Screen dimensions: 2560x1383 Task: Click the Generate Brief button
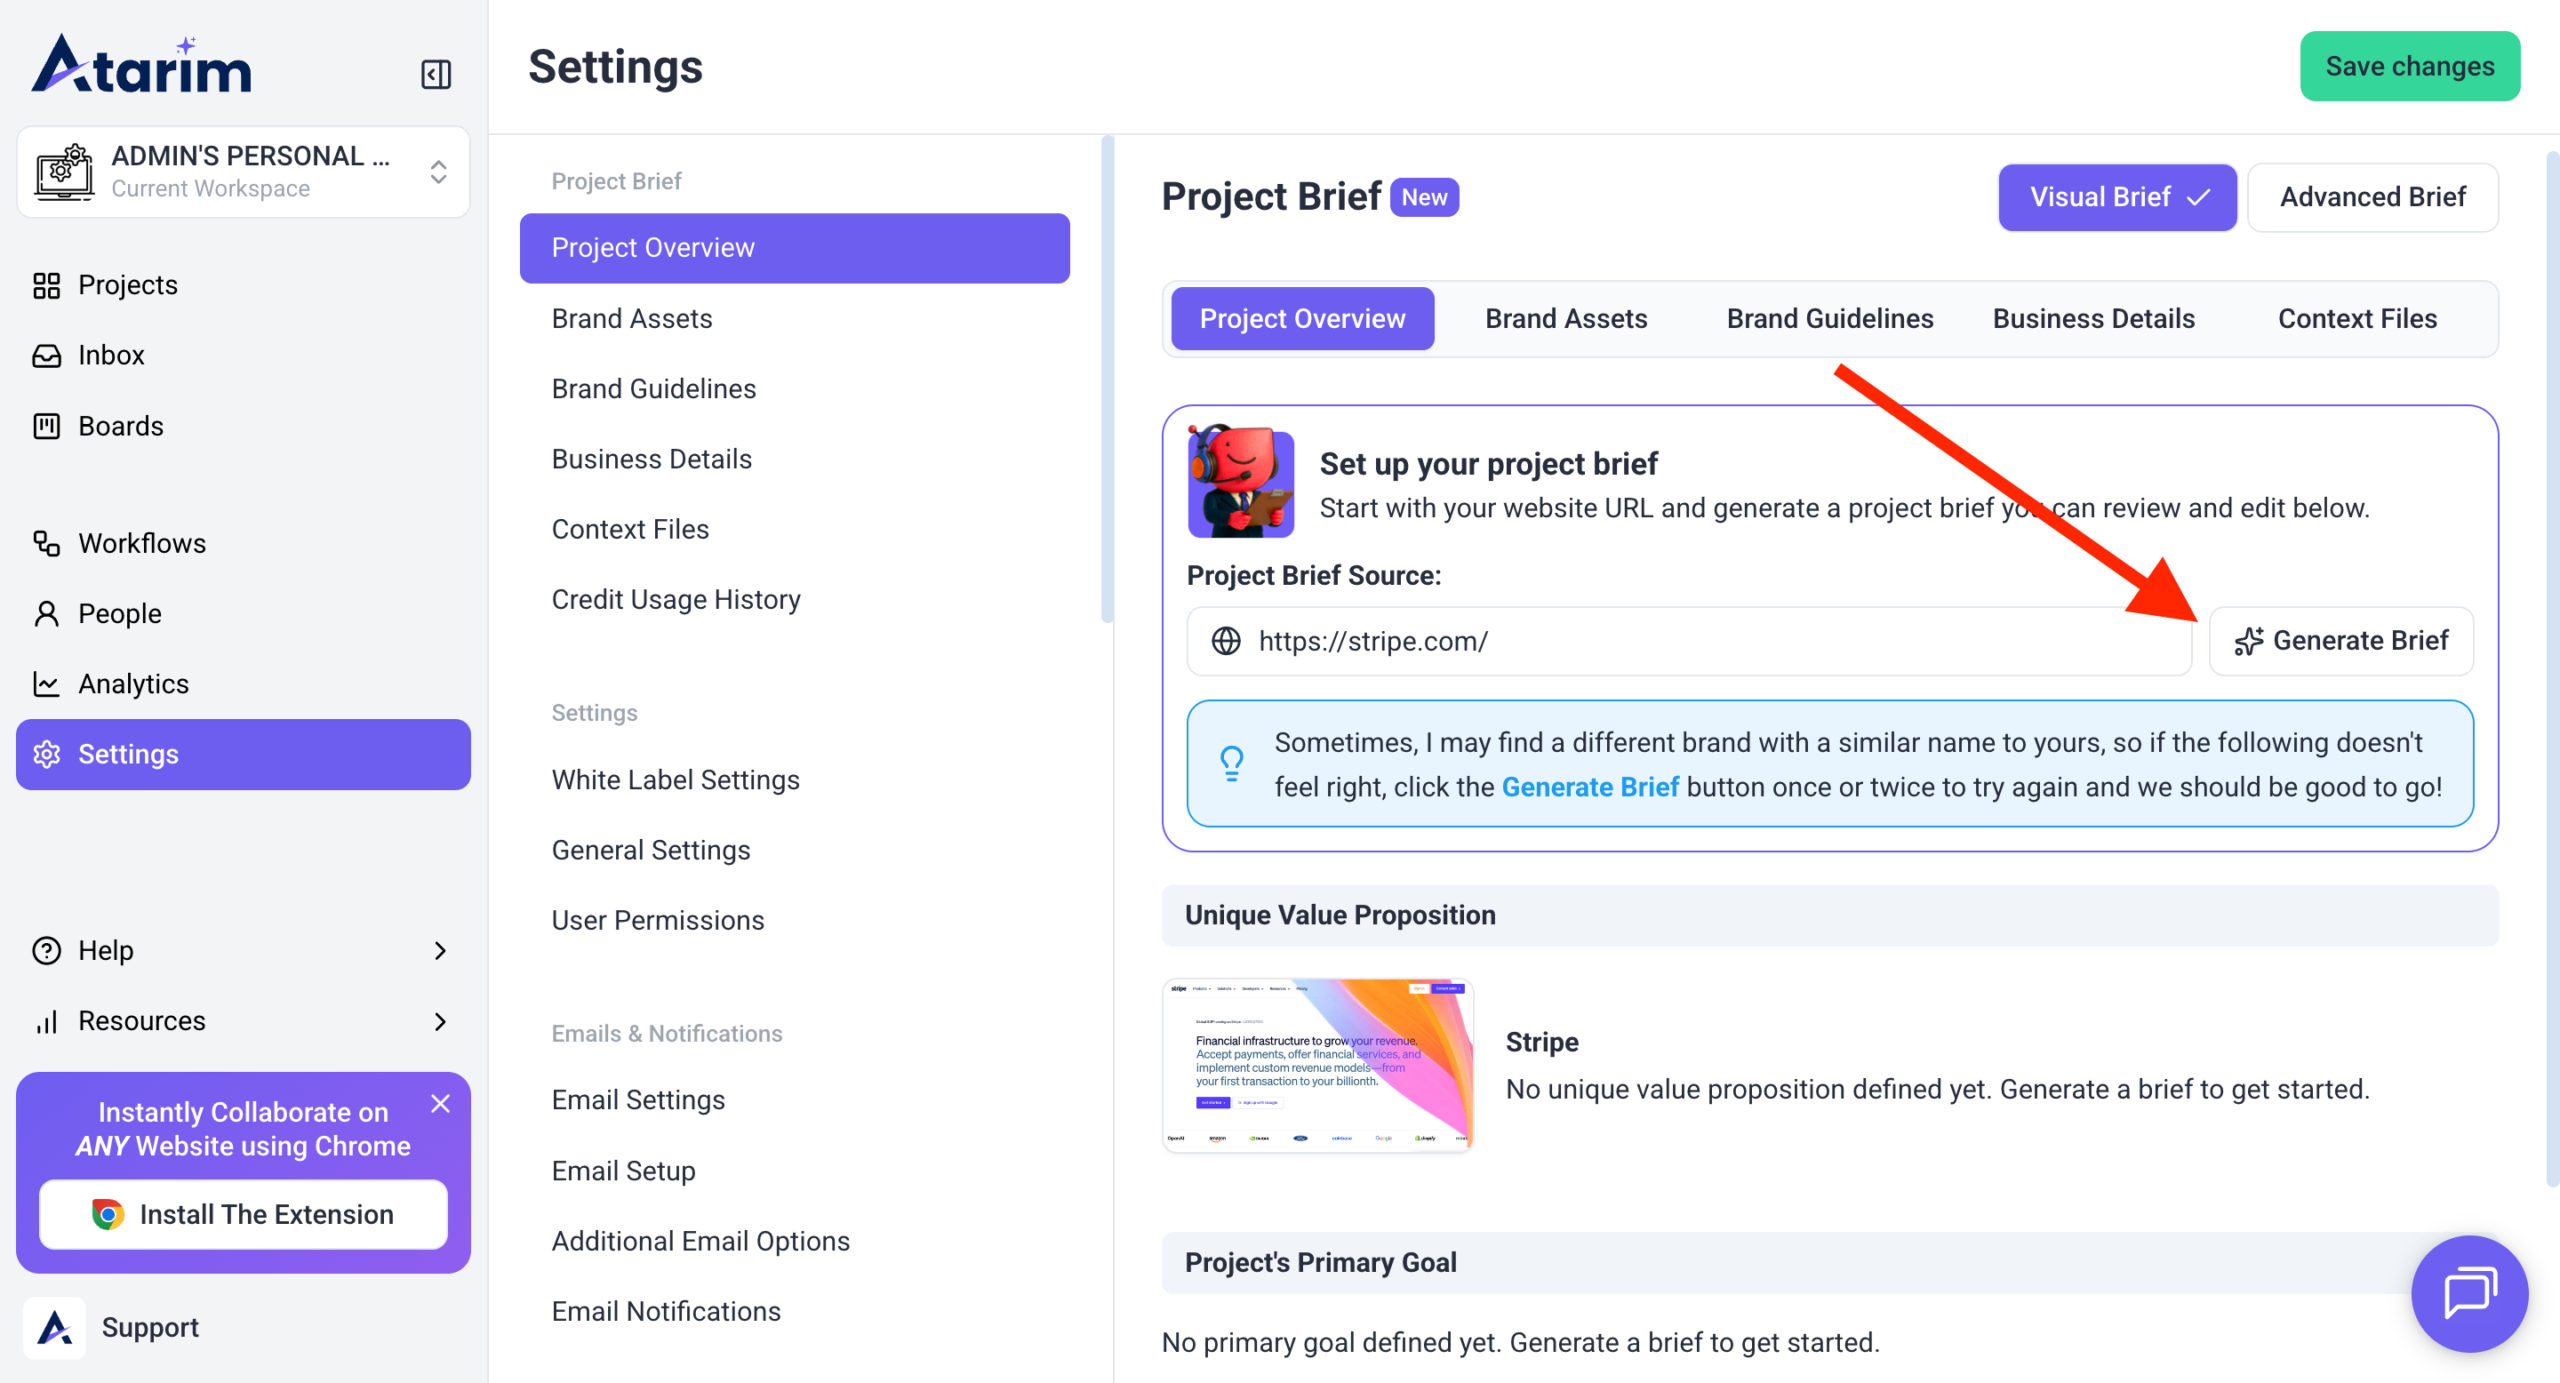click(2341, 641)
